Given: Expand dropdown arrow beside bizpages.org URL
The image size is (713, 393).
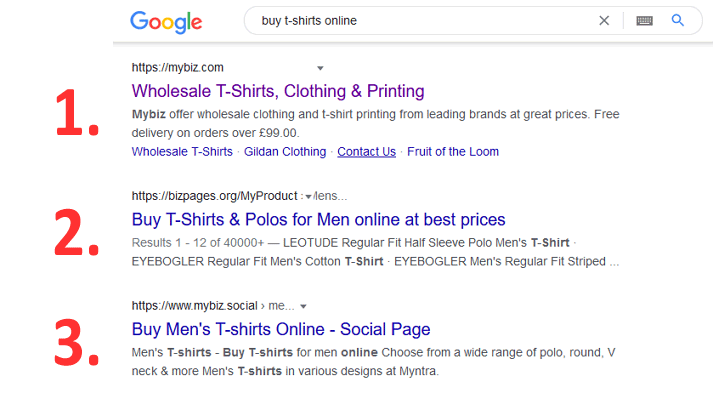Looking at the screenshot, I should (308, 196).
